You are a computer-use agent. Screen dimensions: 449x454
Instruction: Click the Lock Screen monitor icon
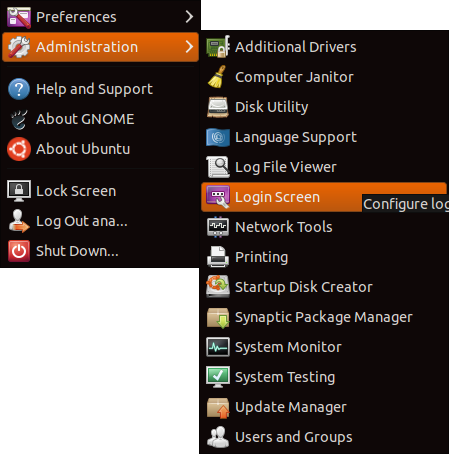(19, 191)
